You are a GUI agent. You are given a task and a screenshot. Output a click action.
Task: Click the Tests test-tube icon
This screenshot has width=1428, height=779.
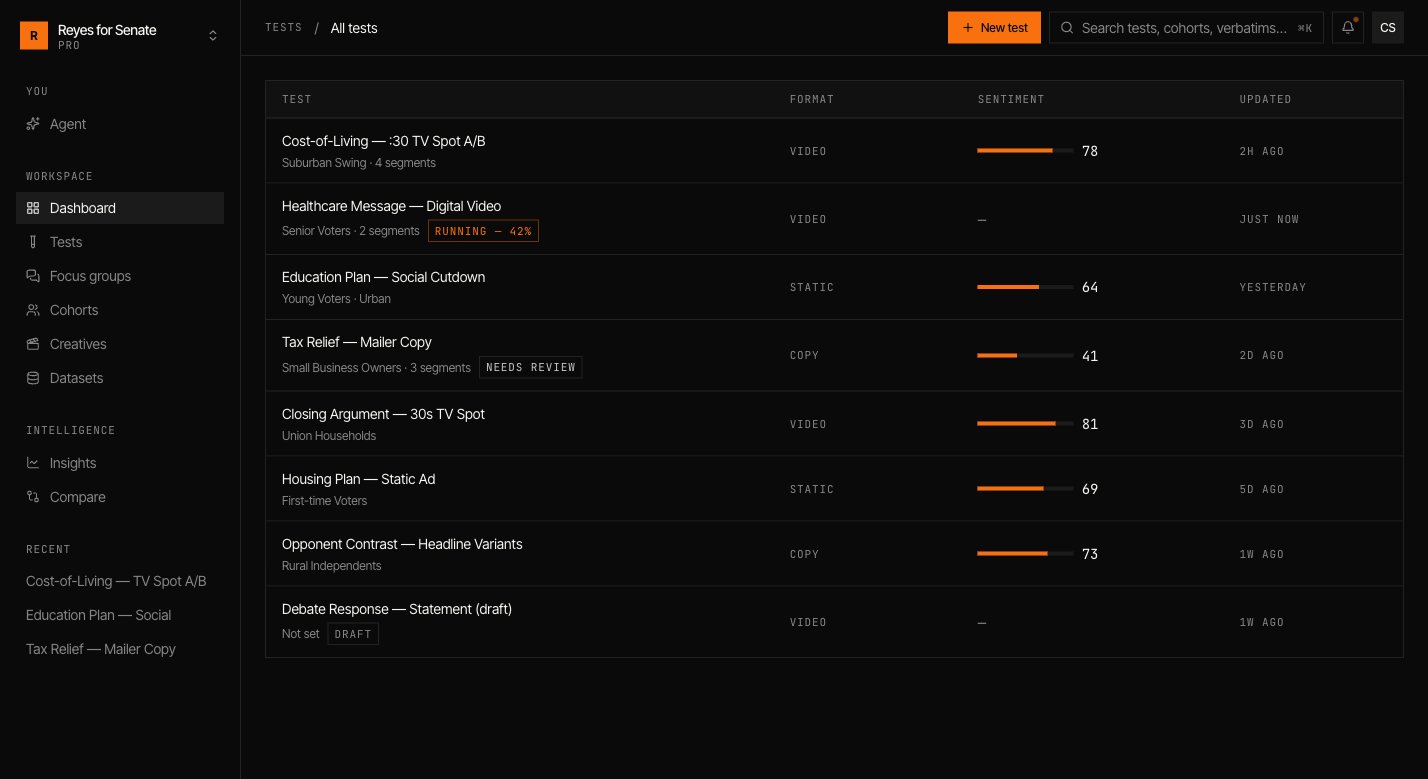point(33,242)
